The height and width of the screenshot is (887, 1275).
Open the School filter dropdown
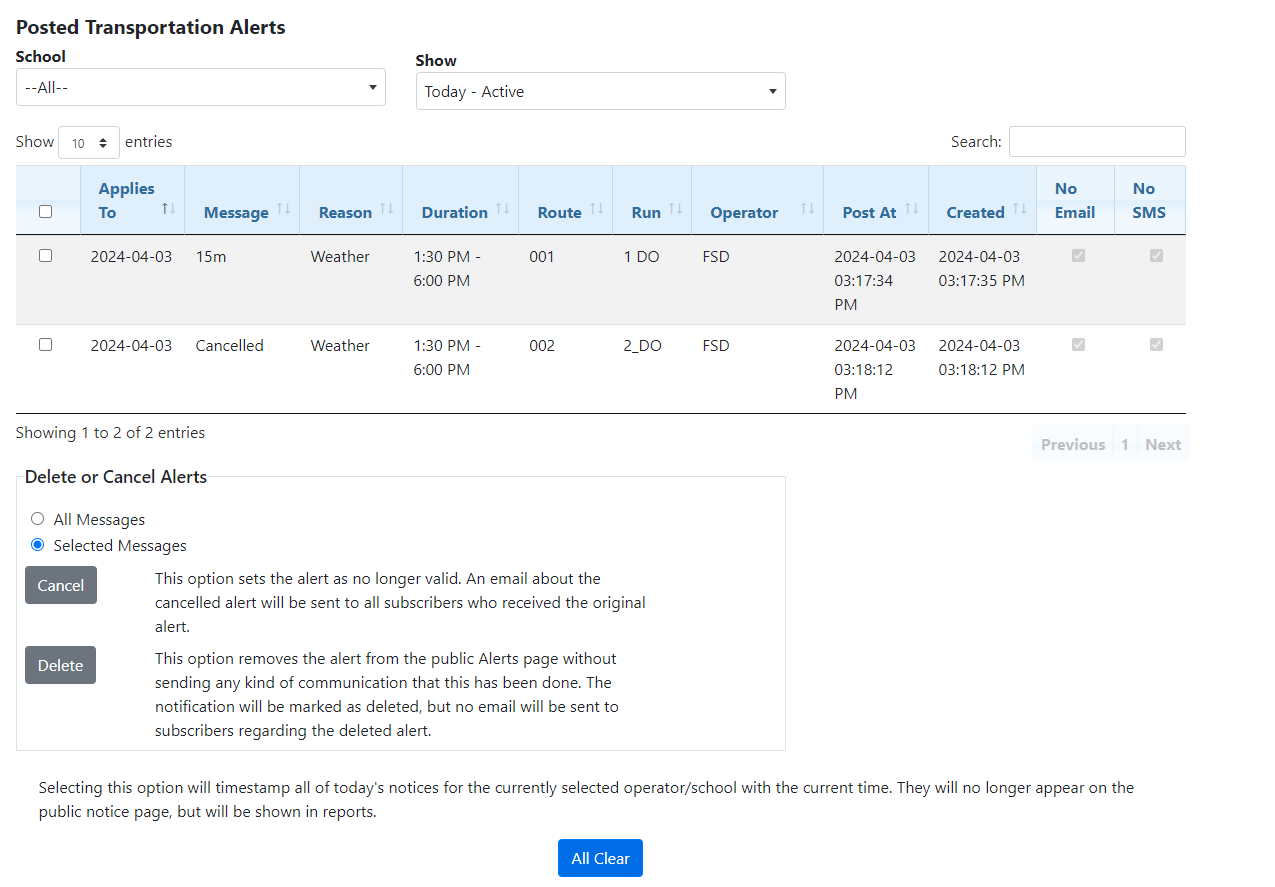click(x=200, y=87)
